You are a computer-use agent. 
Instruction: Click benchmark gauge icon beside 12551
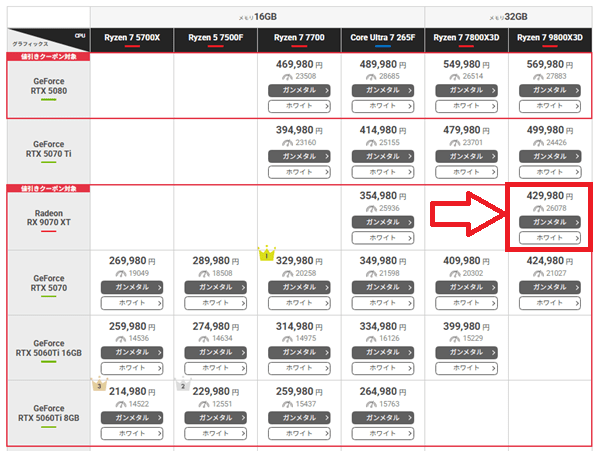(204, 405)
